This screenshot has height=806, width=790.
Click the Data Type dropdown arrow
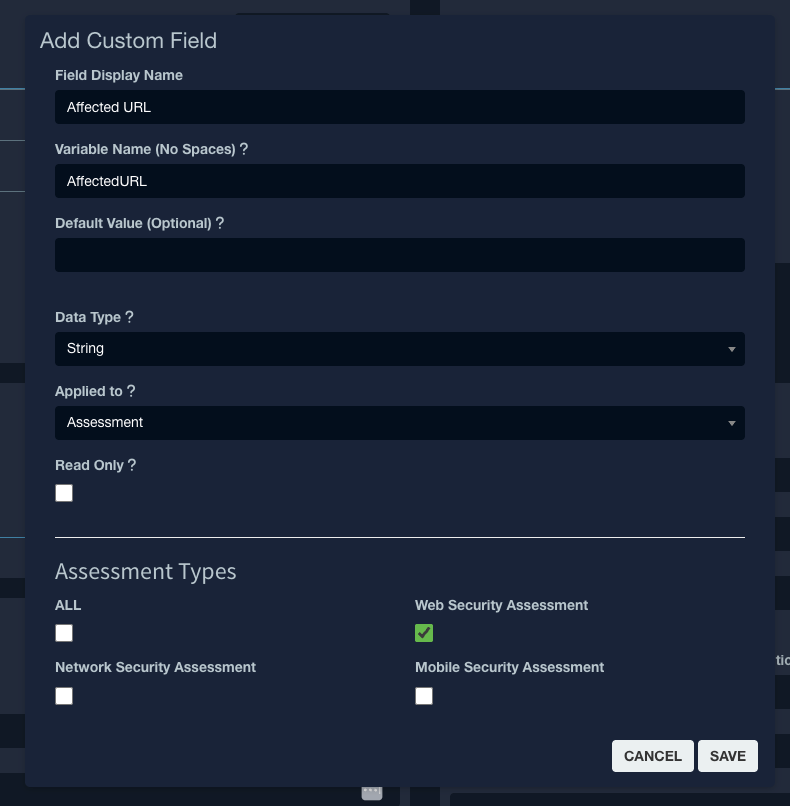tap(731, 350)
